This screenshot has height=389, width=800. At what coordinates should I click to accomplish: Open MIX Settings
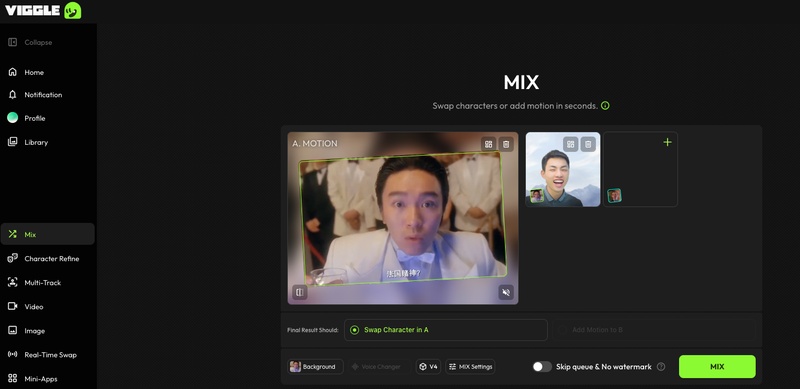point(470,367)
